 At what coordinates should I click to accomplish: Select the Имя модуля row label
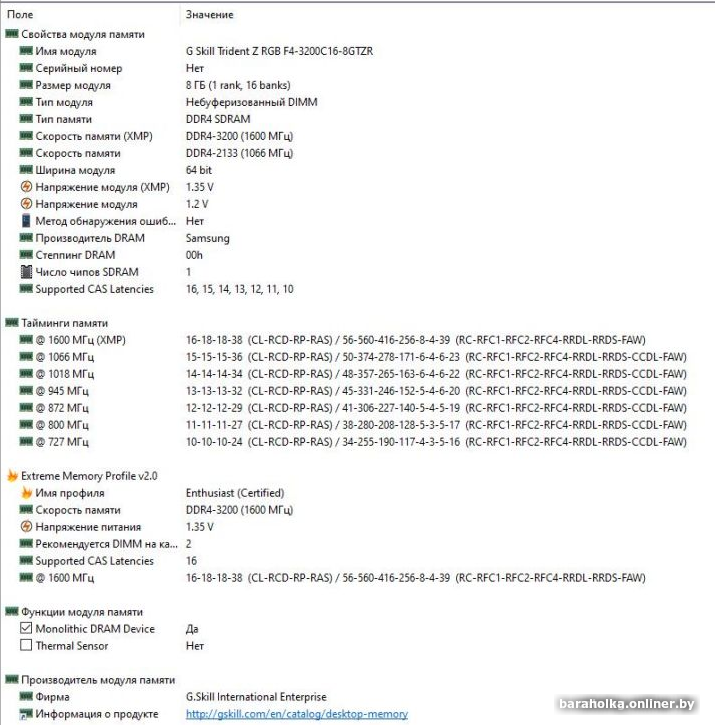click(x=66, y=51)
